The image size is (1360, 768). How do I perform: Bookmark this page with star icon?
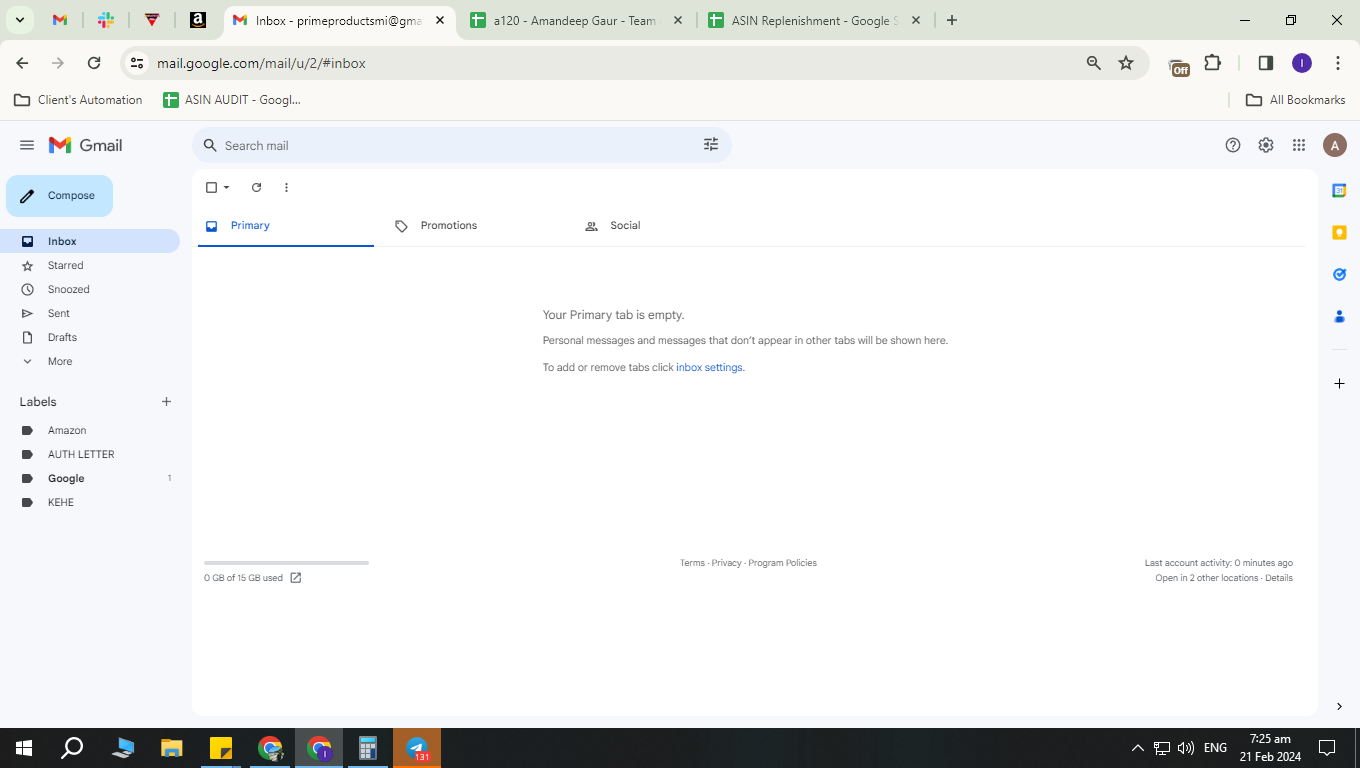tap(1126, 63)
